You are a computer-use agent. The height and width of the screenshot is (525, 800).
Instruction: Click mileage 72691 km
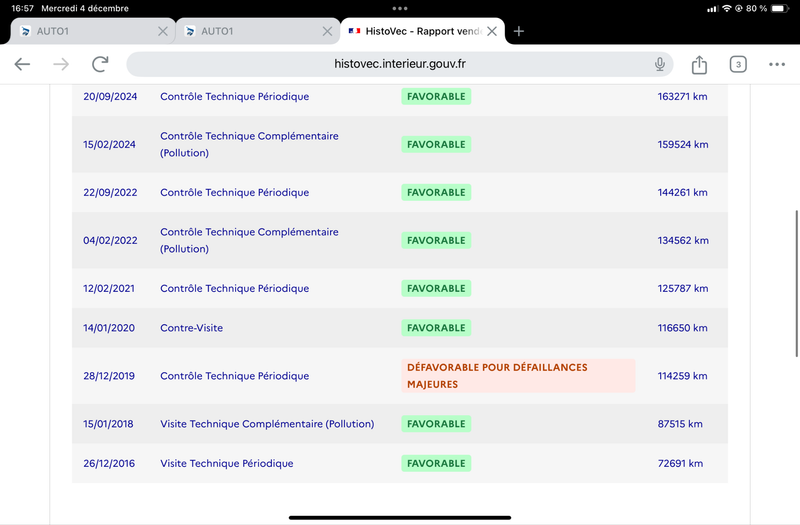[x=680, y=463]
